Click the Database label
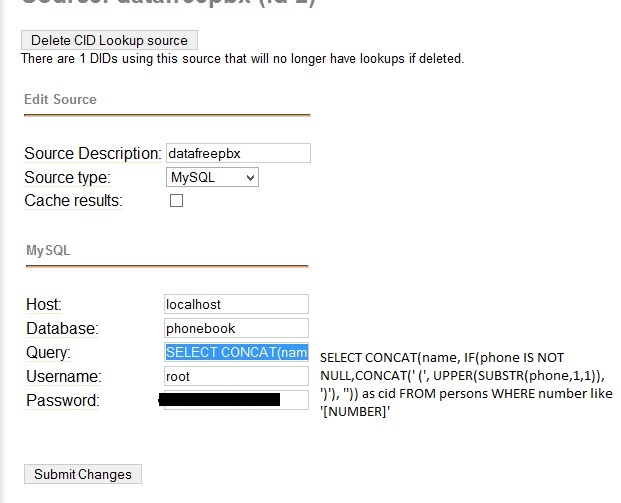The width and height of the screenshot is (621, 503). pos(62,328)
